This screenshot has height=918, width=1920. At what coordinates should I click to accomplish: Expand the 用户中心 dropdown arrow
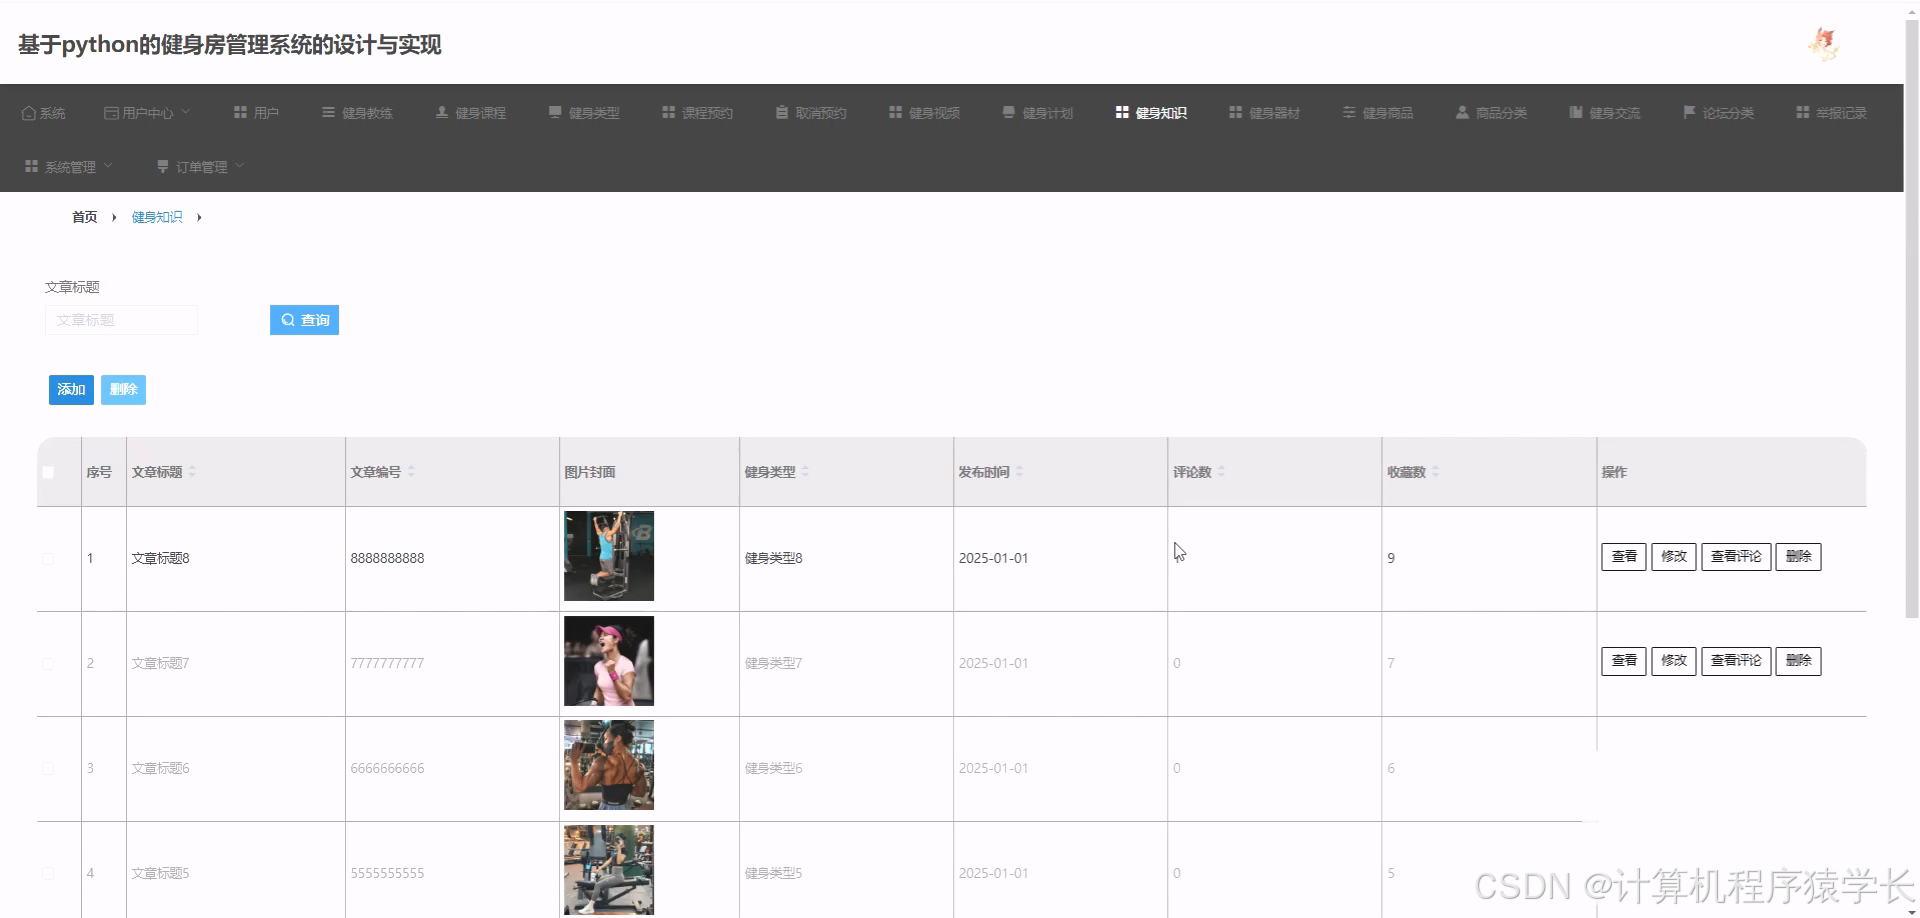(186, 112)
